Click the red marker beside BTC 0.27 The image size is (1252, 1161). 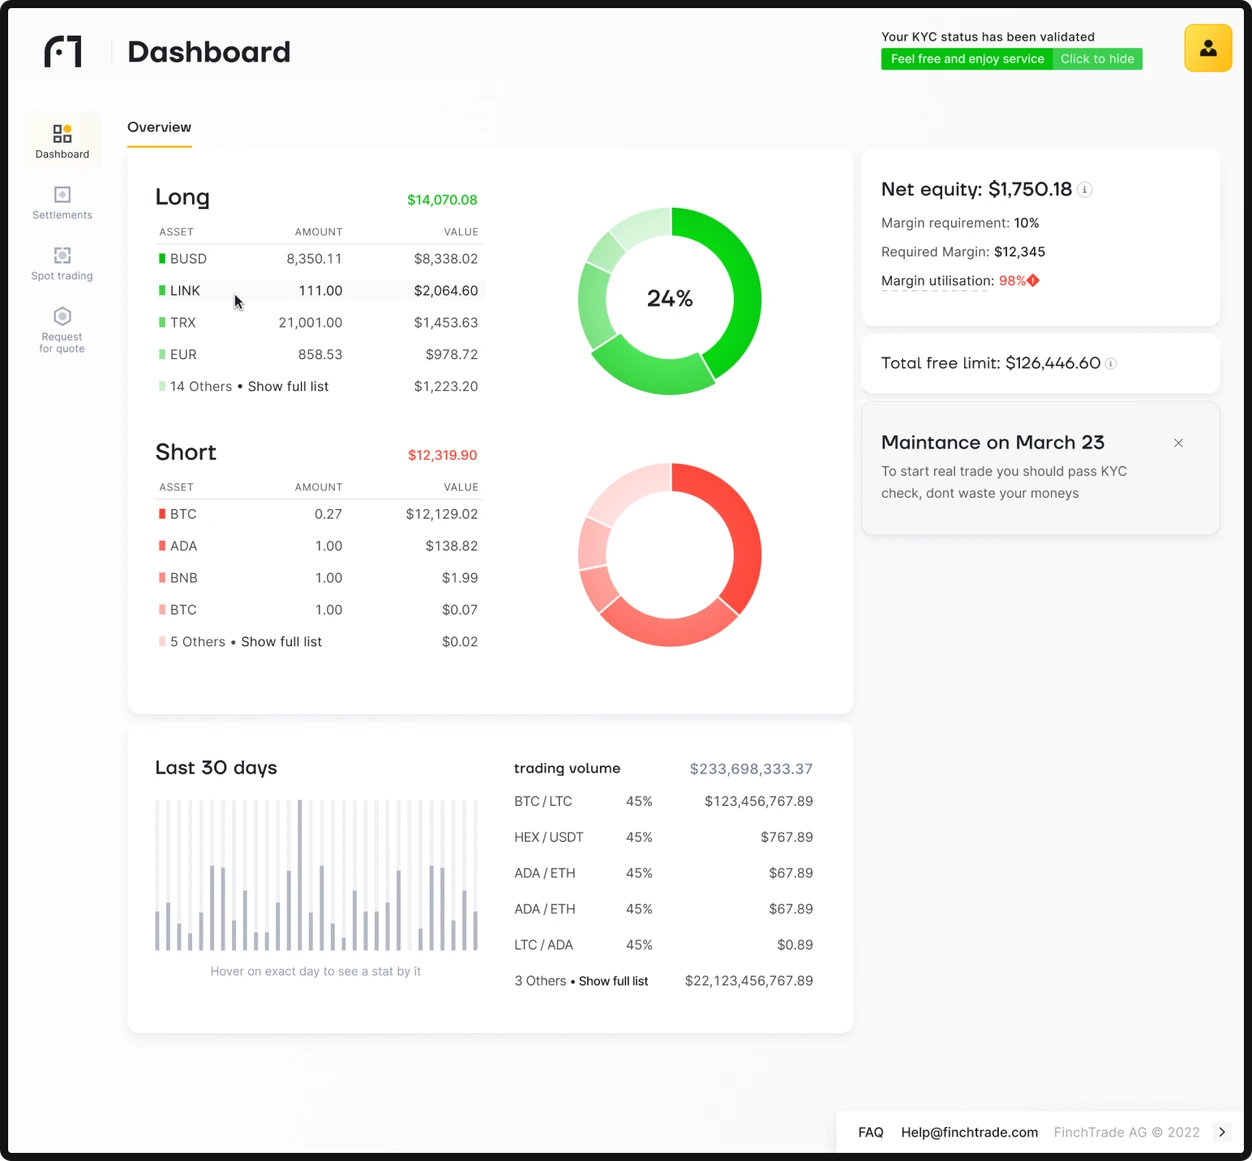[162, 514]
